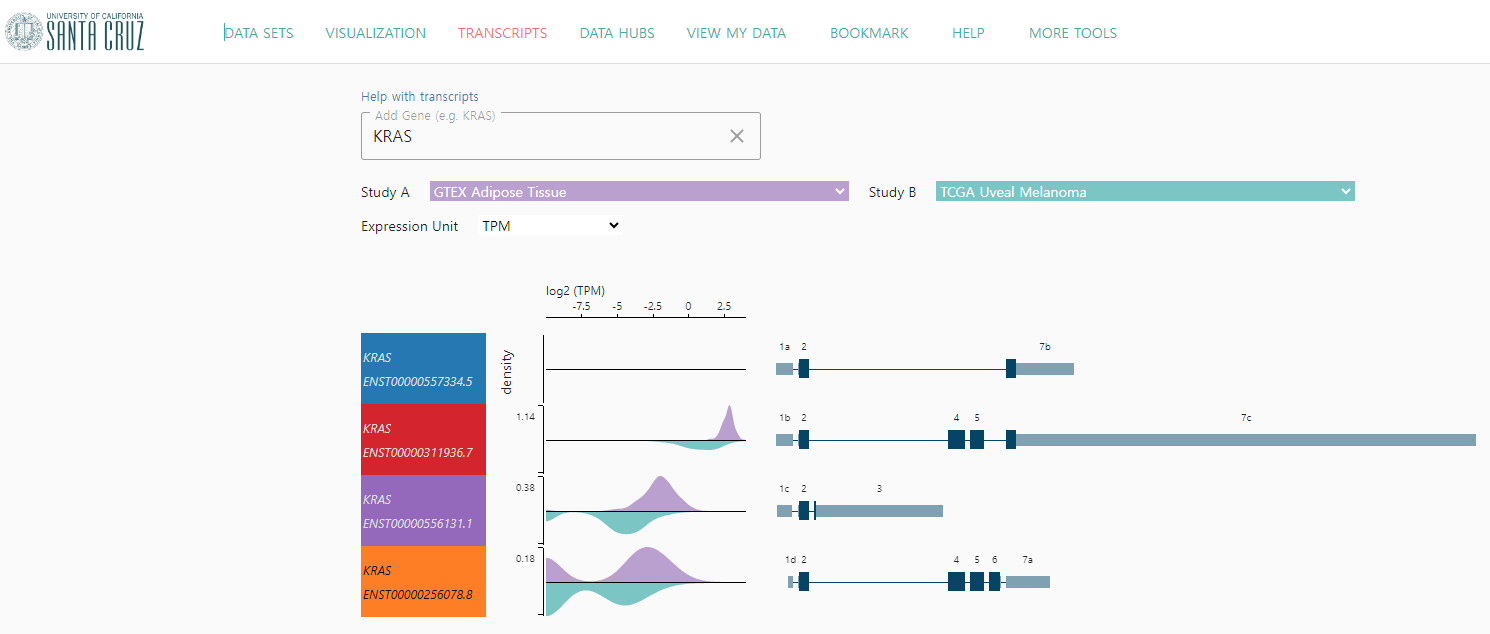Image resolution: width=1490 pixels, height=634 pixels.
Task: Click inside the Add Gene input field
Action: click(540, 136)
